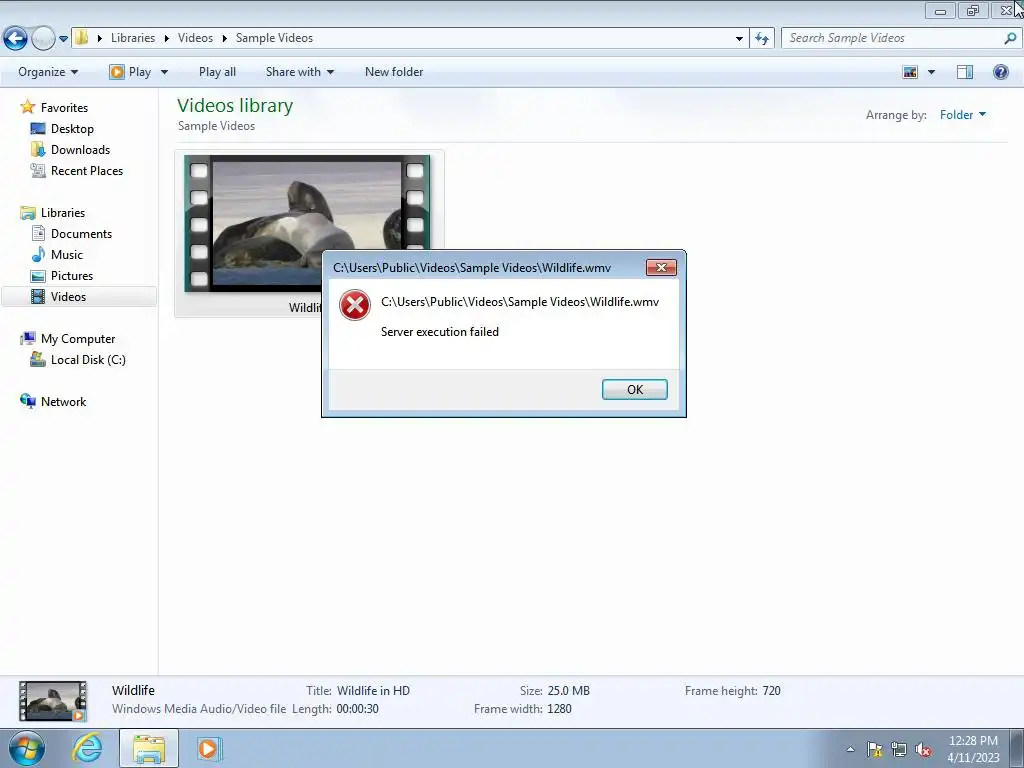Open Local Disk (C:)
The width and height of the screenshot is (1024, 768).
(88, 360)
